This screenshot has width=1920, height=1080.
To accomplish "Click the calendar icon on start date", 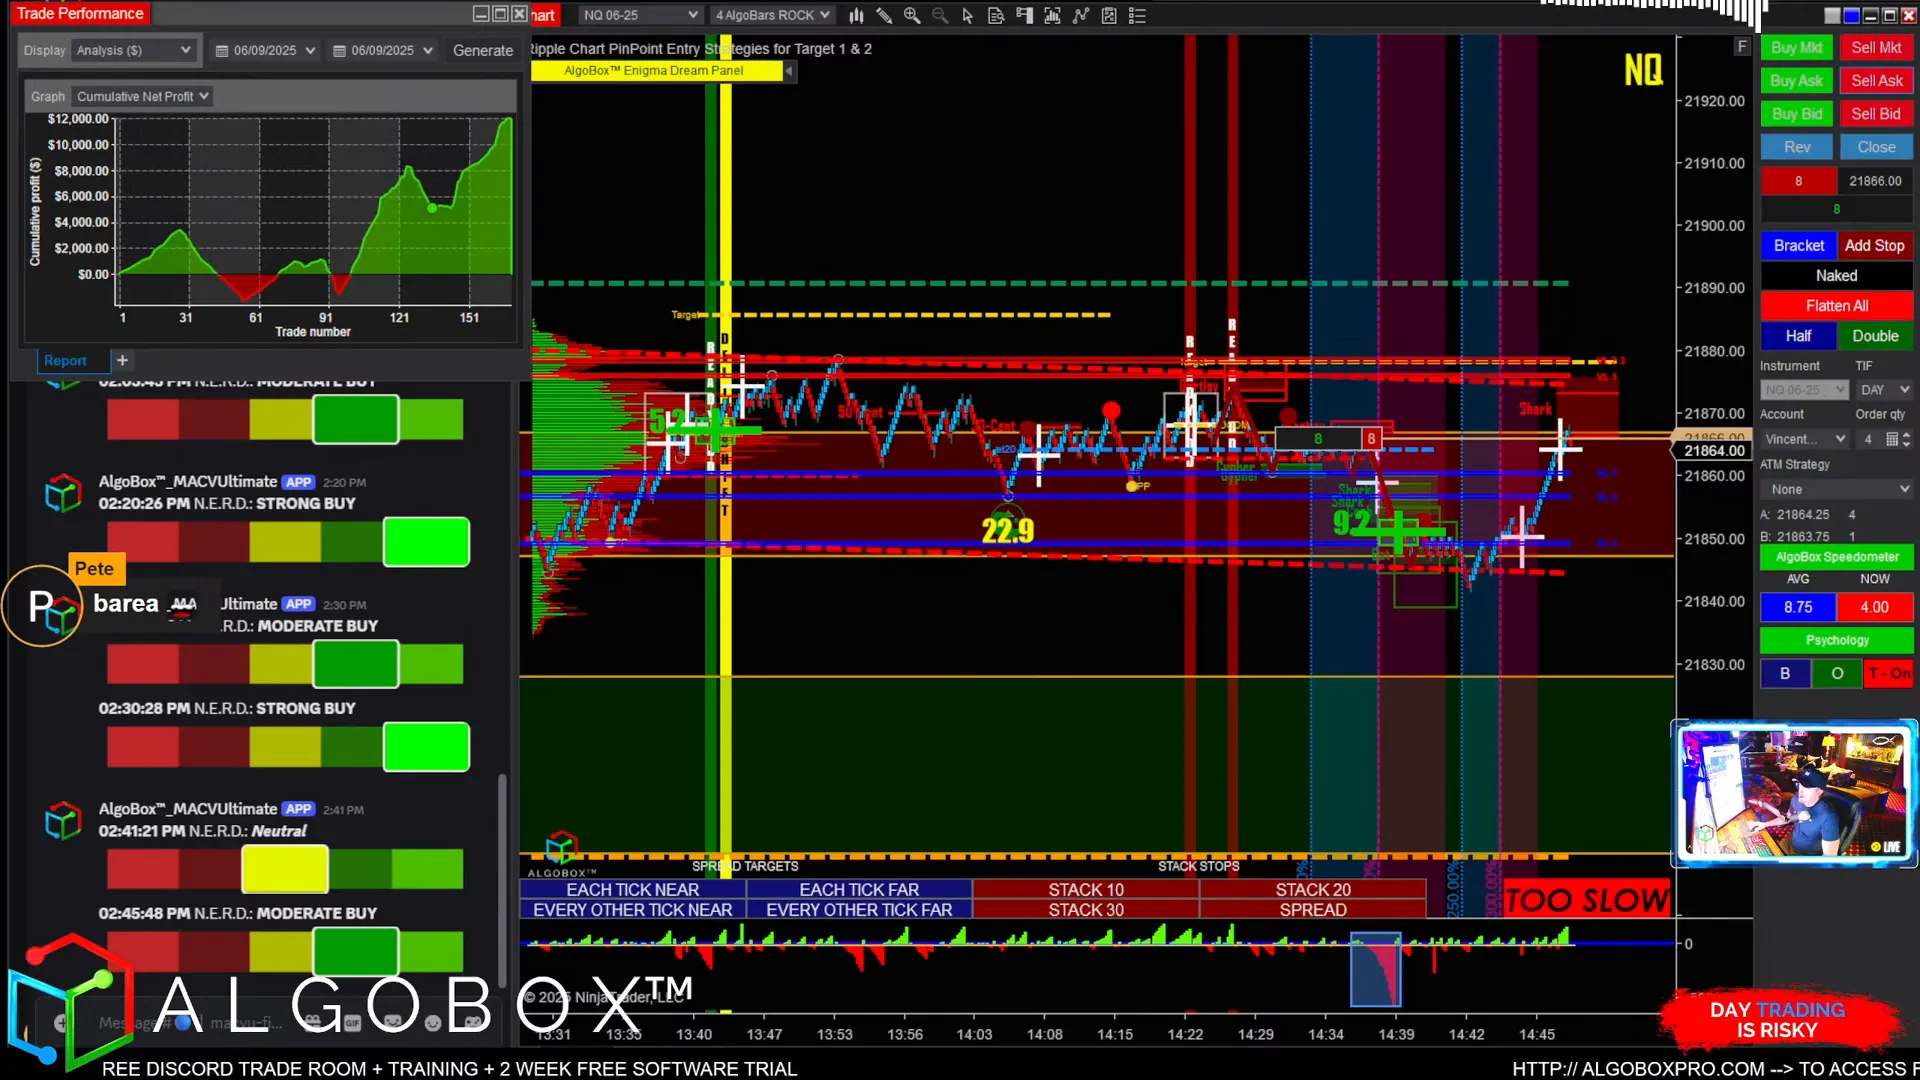I will click(222, 50).
